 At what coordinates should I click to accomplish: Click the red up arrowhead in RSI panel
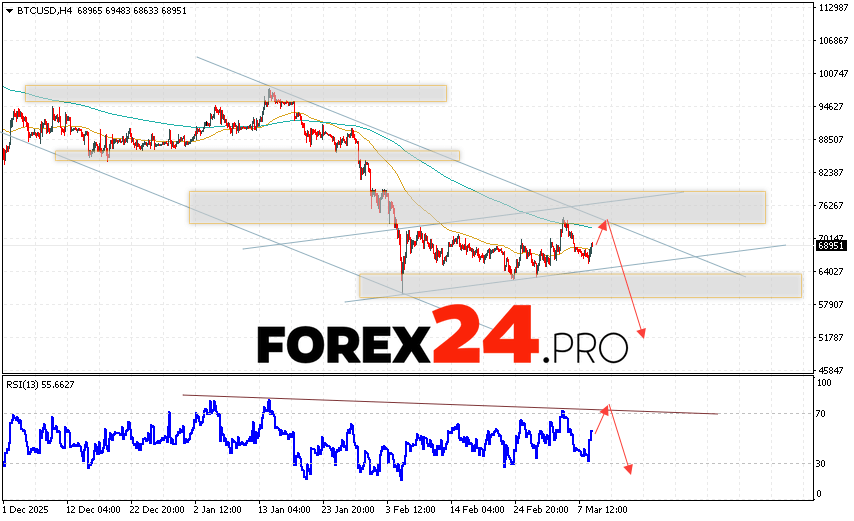[604, 409]
